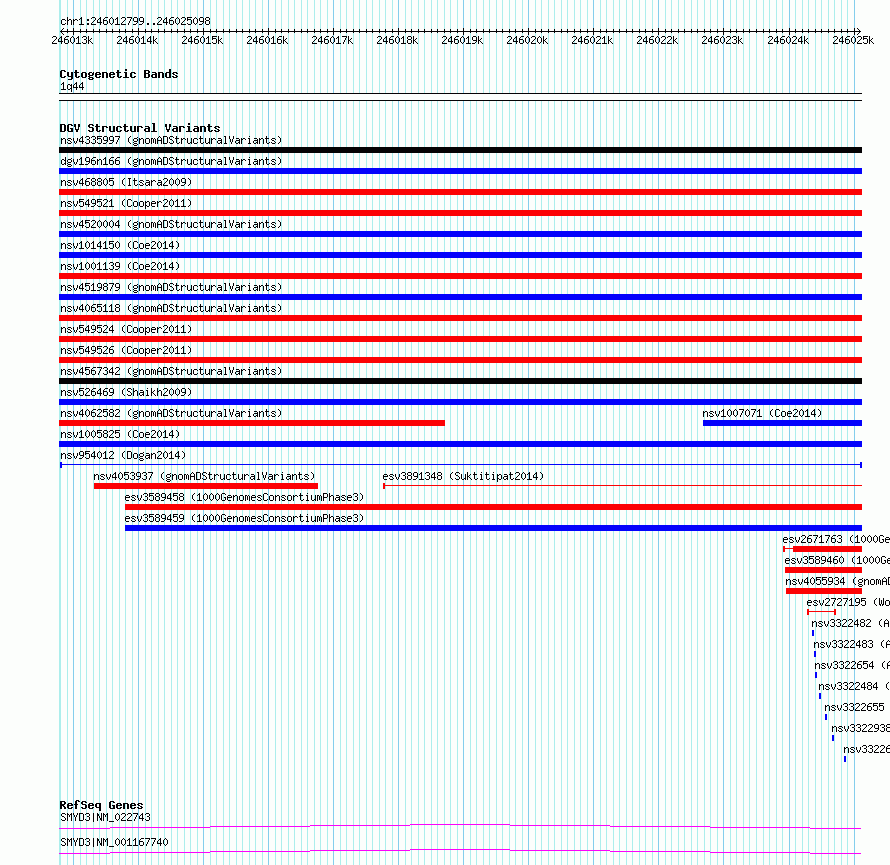890x865 pixels.
Task: Open the nsv526469 (Shaikh2009) variant label
Action: pyautogui.click(x=126, y=392)
